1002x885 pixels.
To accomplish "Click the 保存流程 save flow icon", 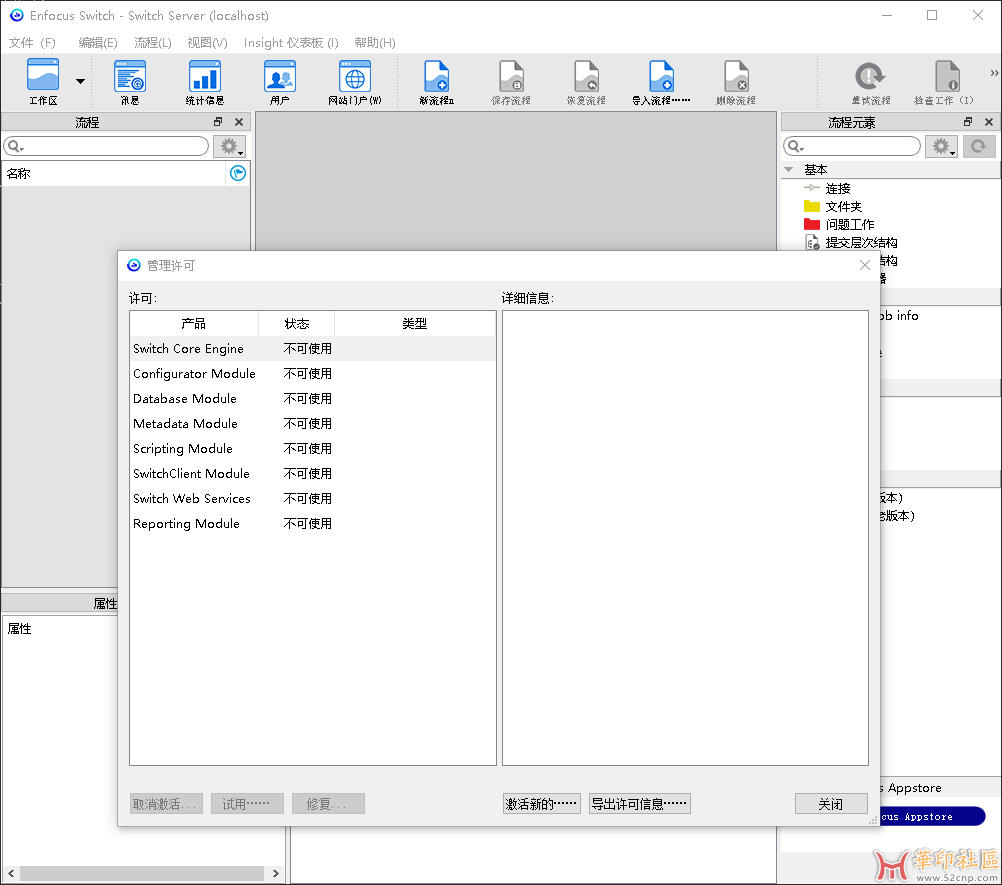I will 511,81.
